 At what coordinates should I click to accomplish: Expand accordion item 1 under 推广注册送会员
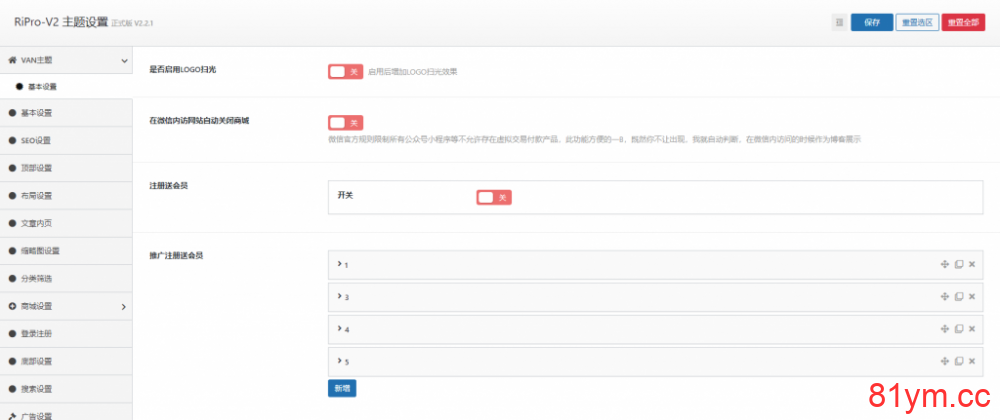point(345,264)
